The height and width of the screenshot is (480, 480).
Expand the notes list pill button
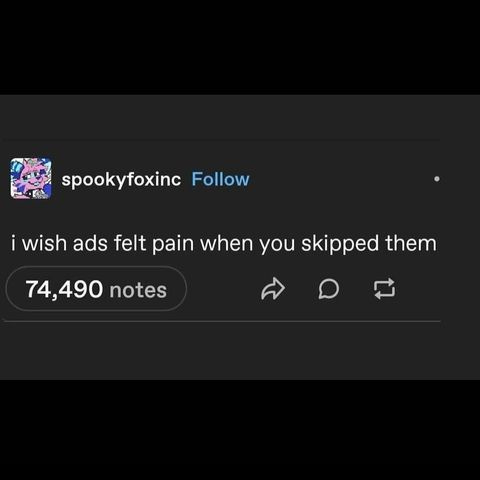pos(96,289)
